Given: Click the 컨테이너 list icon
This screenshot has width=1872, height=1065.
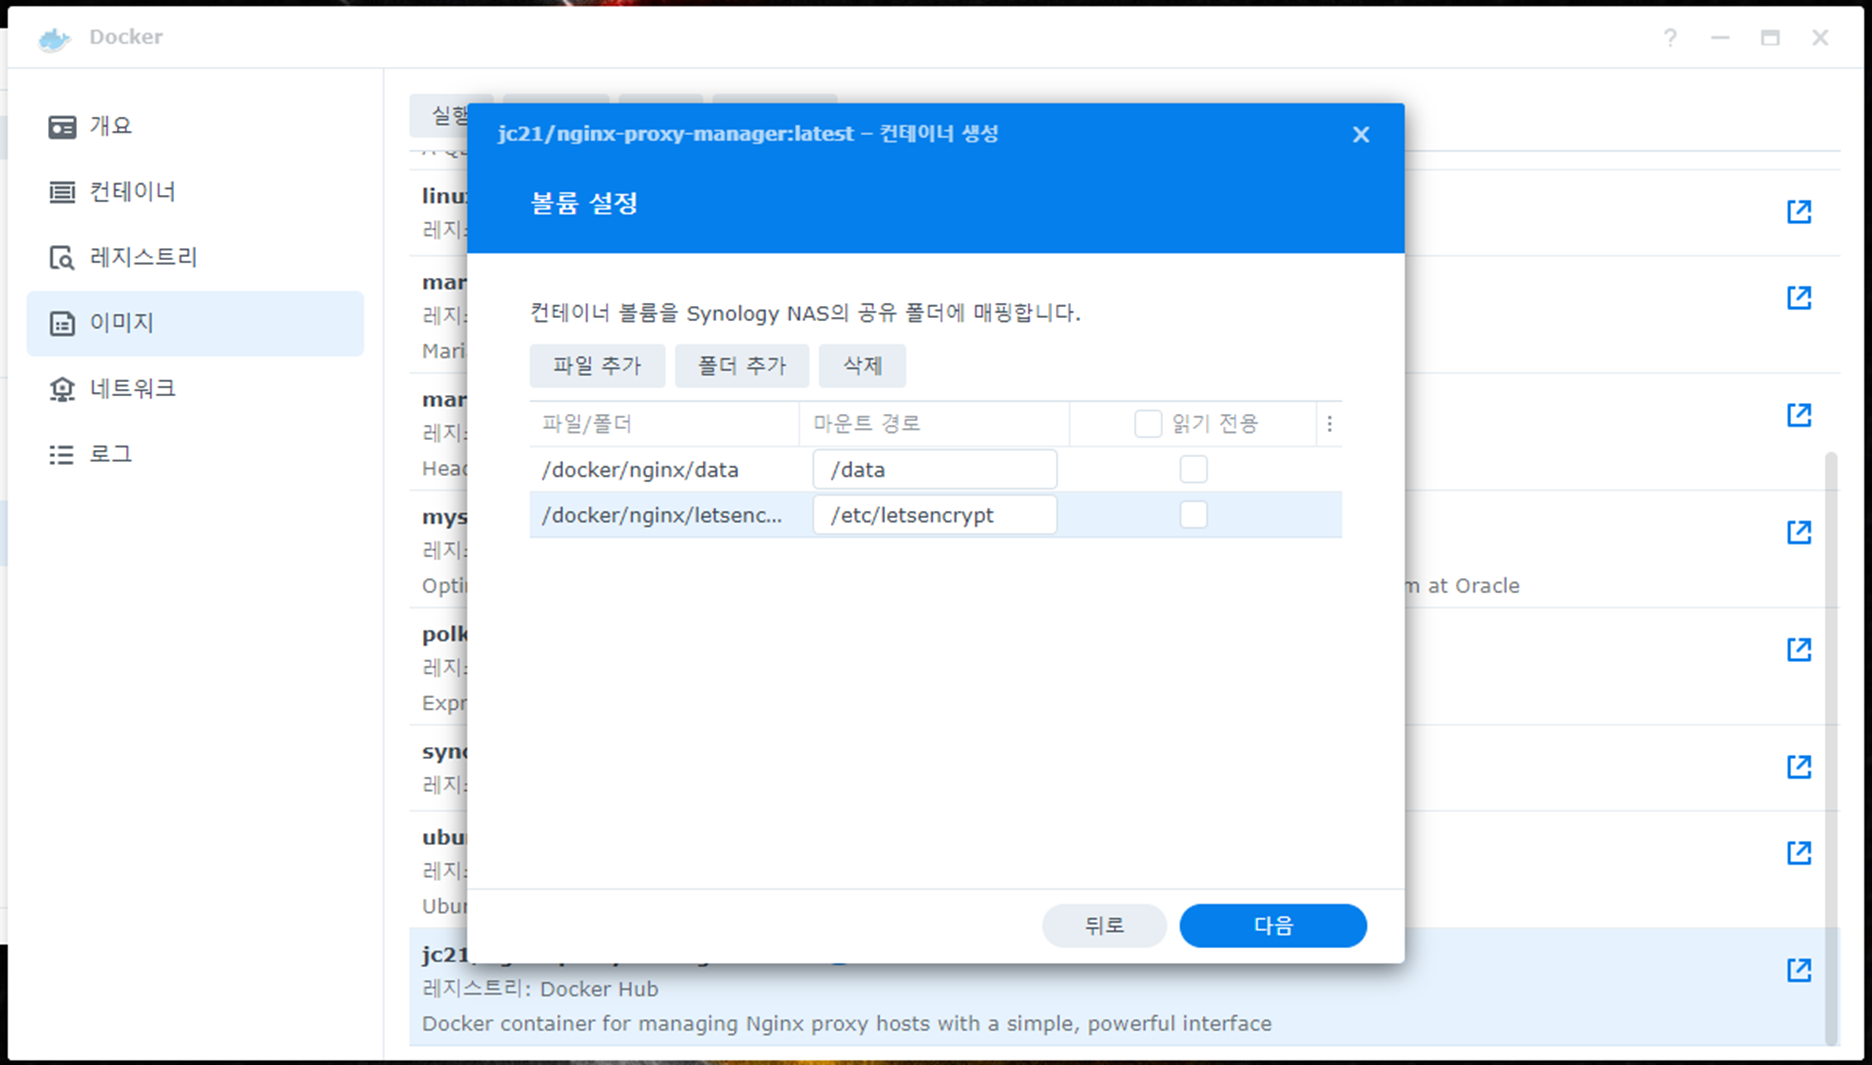Looking at the screenshot, I should point(62,192).
